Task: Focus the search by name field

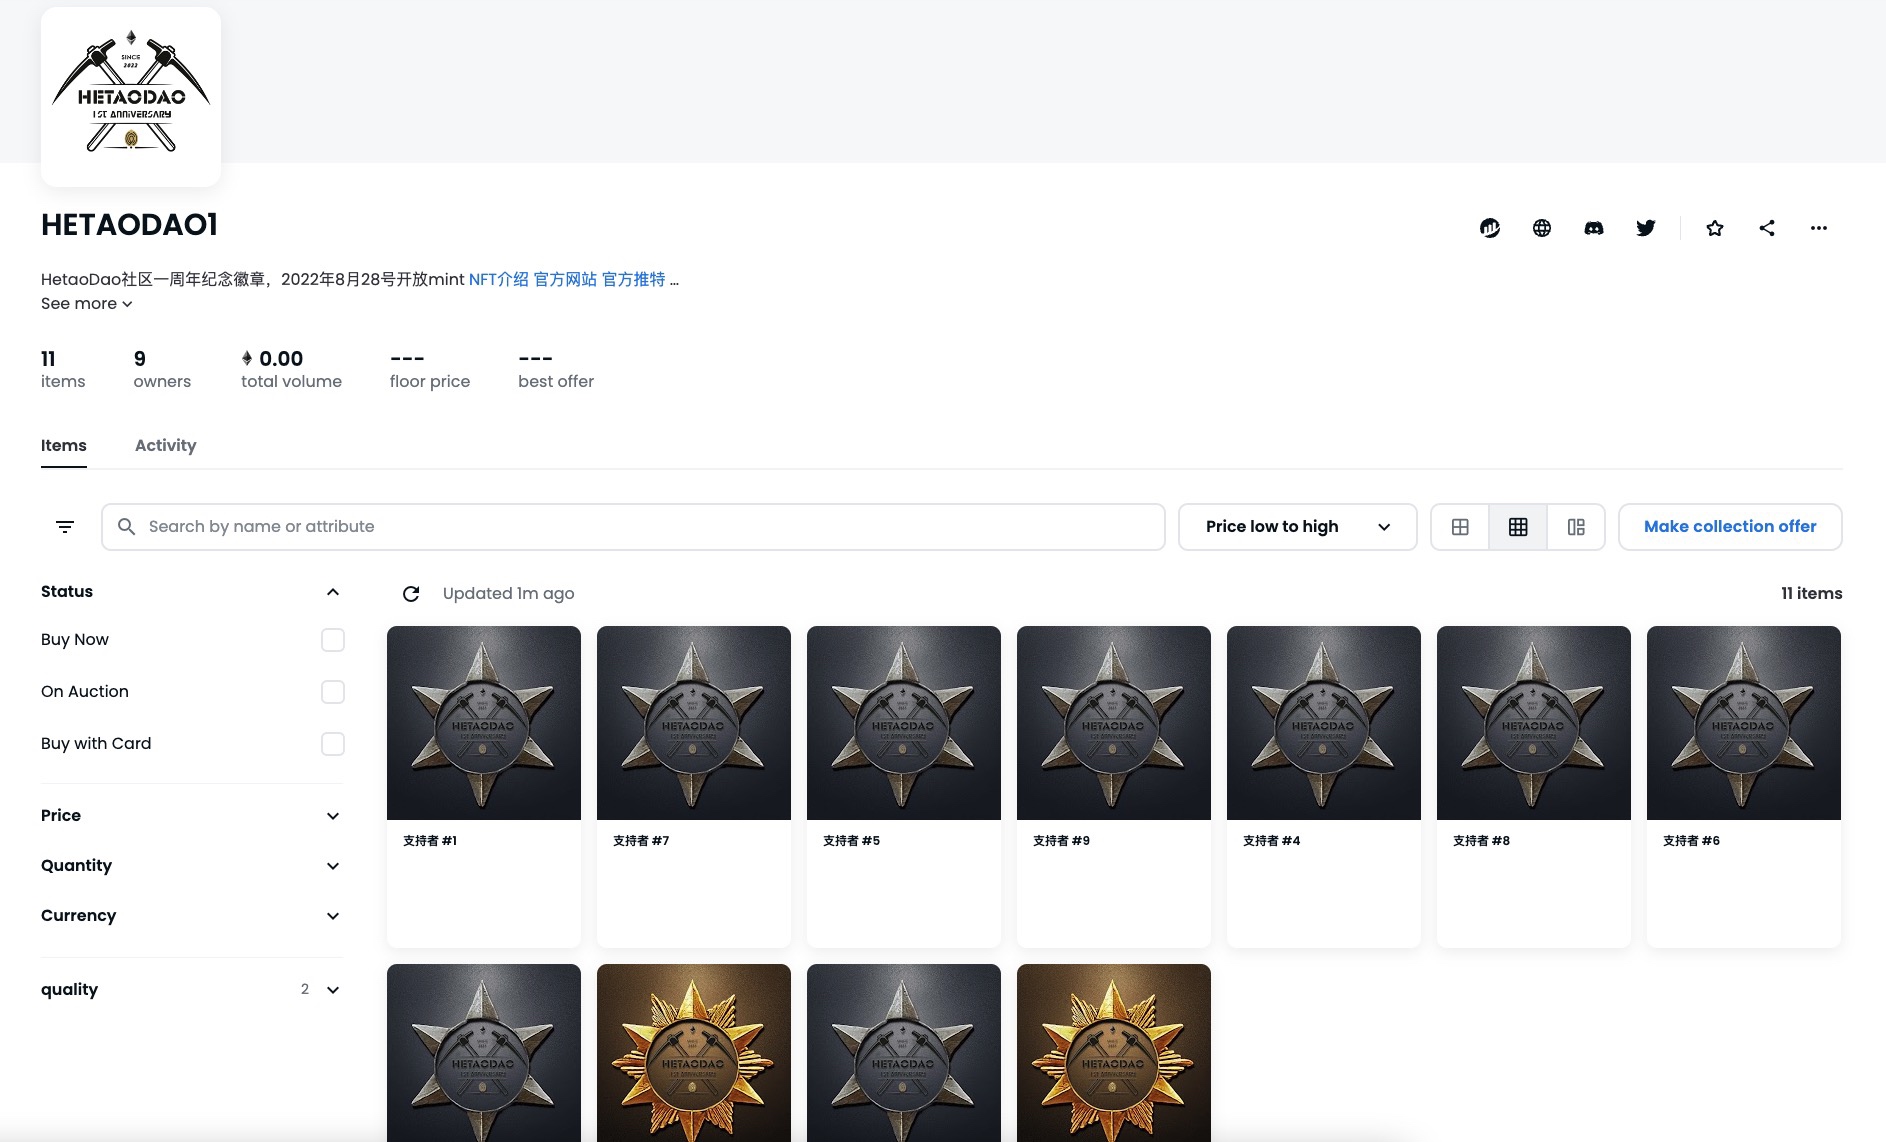Action: tap(633, 527)
